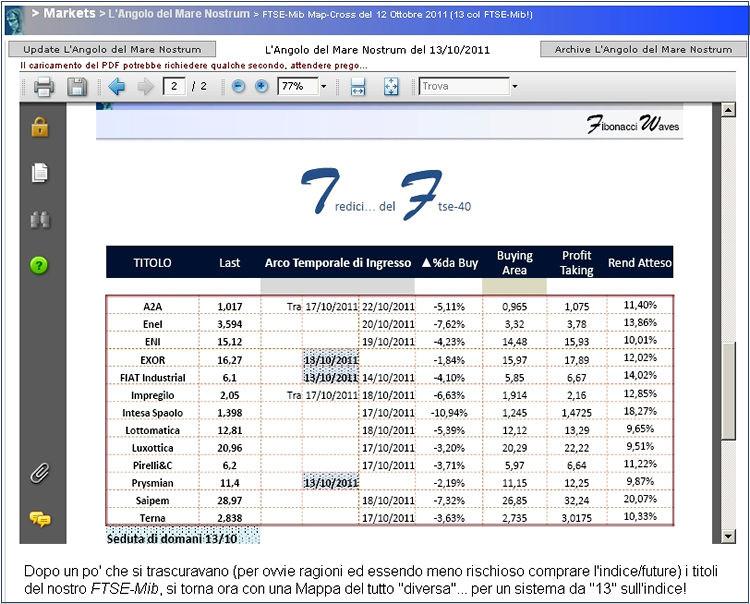
Task: Select the A2A row title
Action: pos(153,307)
